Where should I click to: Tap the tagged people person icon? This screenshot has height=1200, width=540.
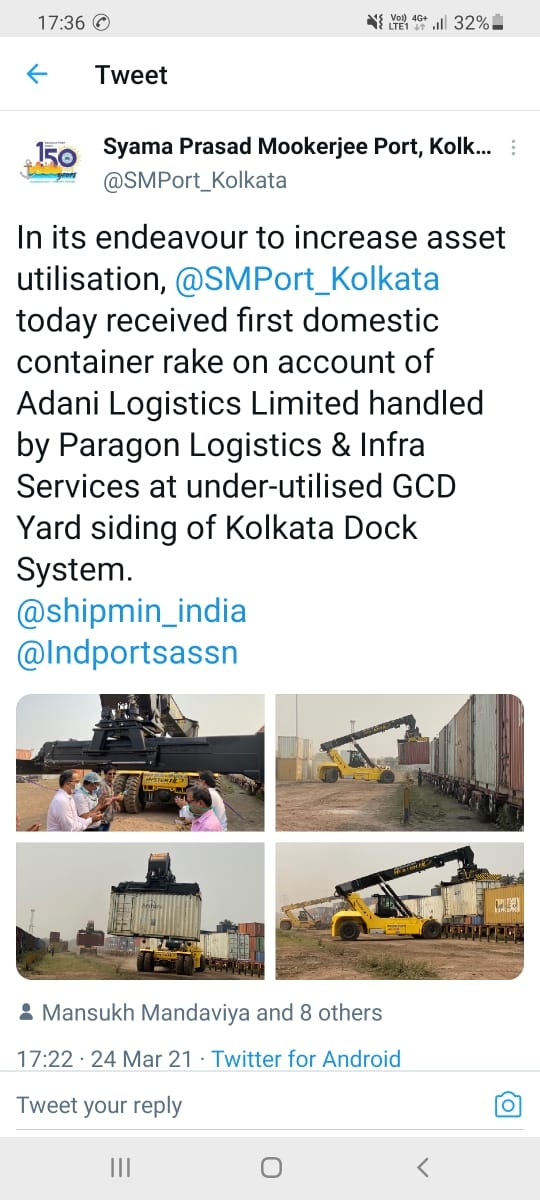pos(26,1013)
